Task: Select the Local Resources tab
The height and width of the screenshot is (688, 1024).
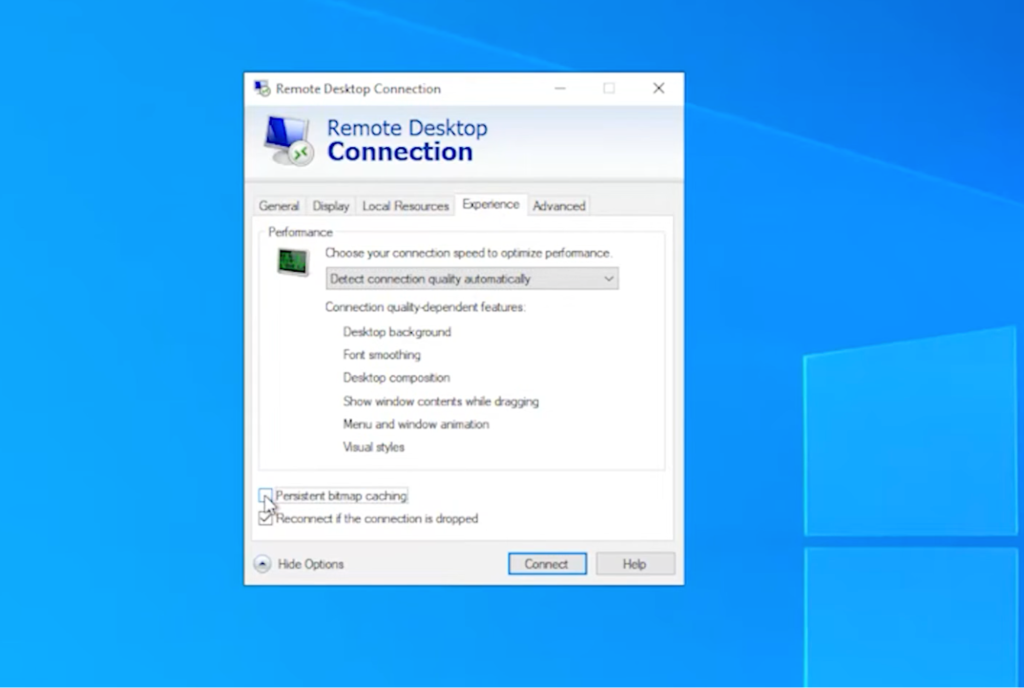Action: click(x=405, y=206)
